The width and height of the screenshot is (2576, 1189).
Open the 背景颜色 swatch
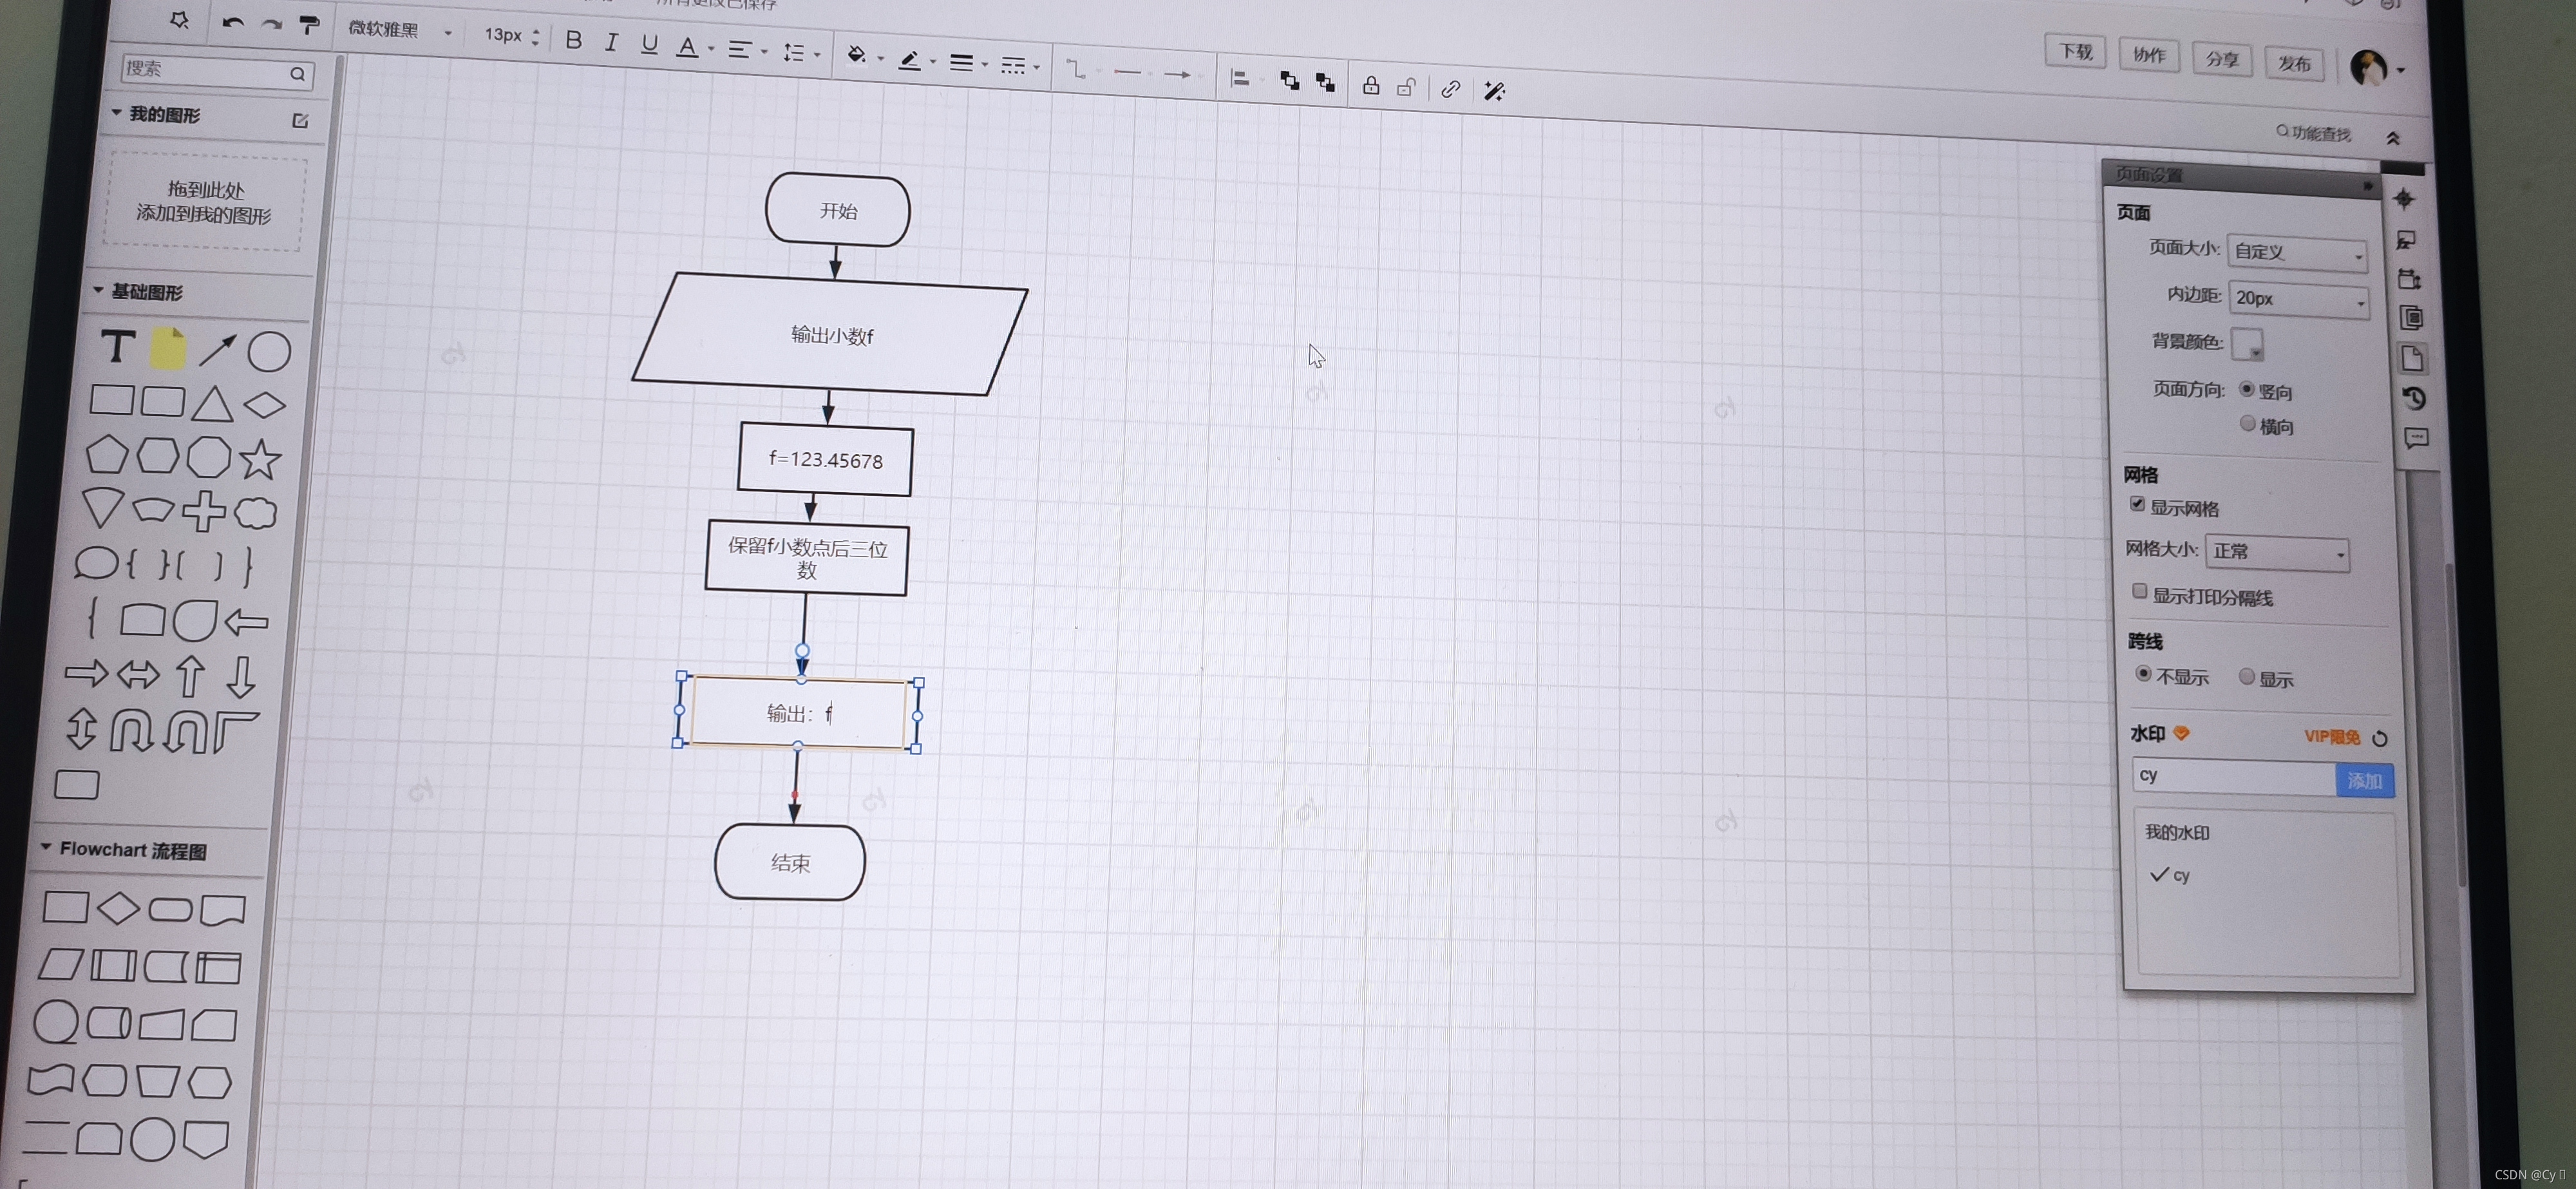(2247, 344)
